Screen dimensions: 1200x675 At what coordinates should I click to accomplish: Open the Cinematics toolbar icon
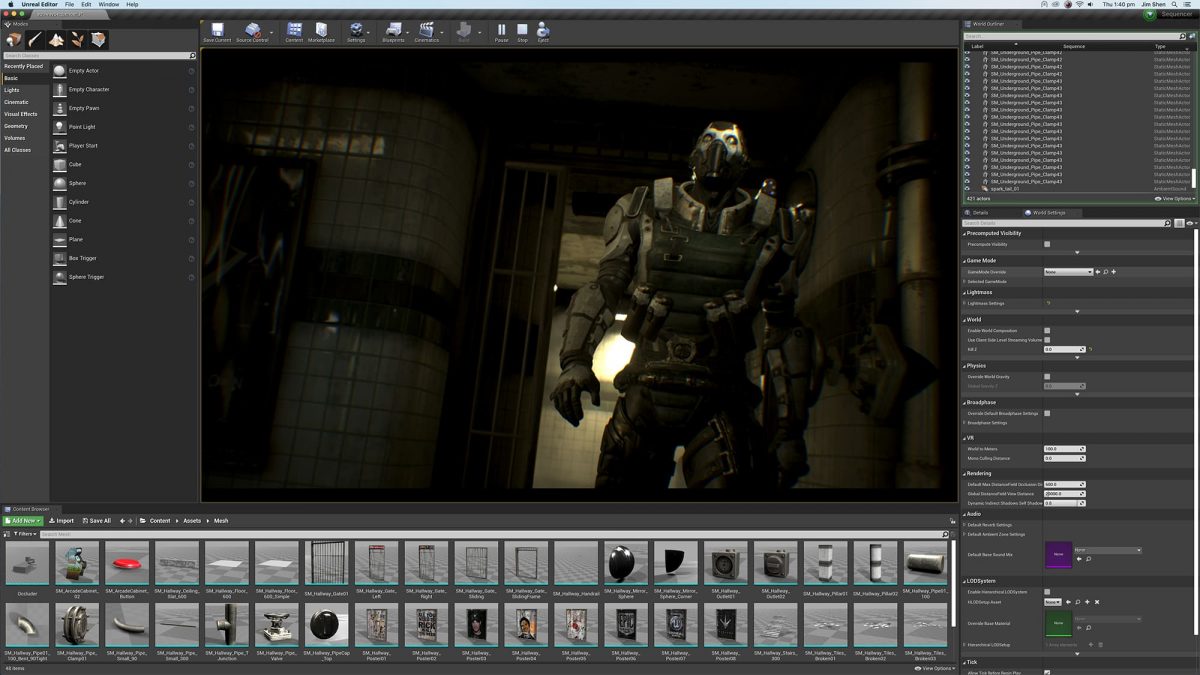[428, 31]
